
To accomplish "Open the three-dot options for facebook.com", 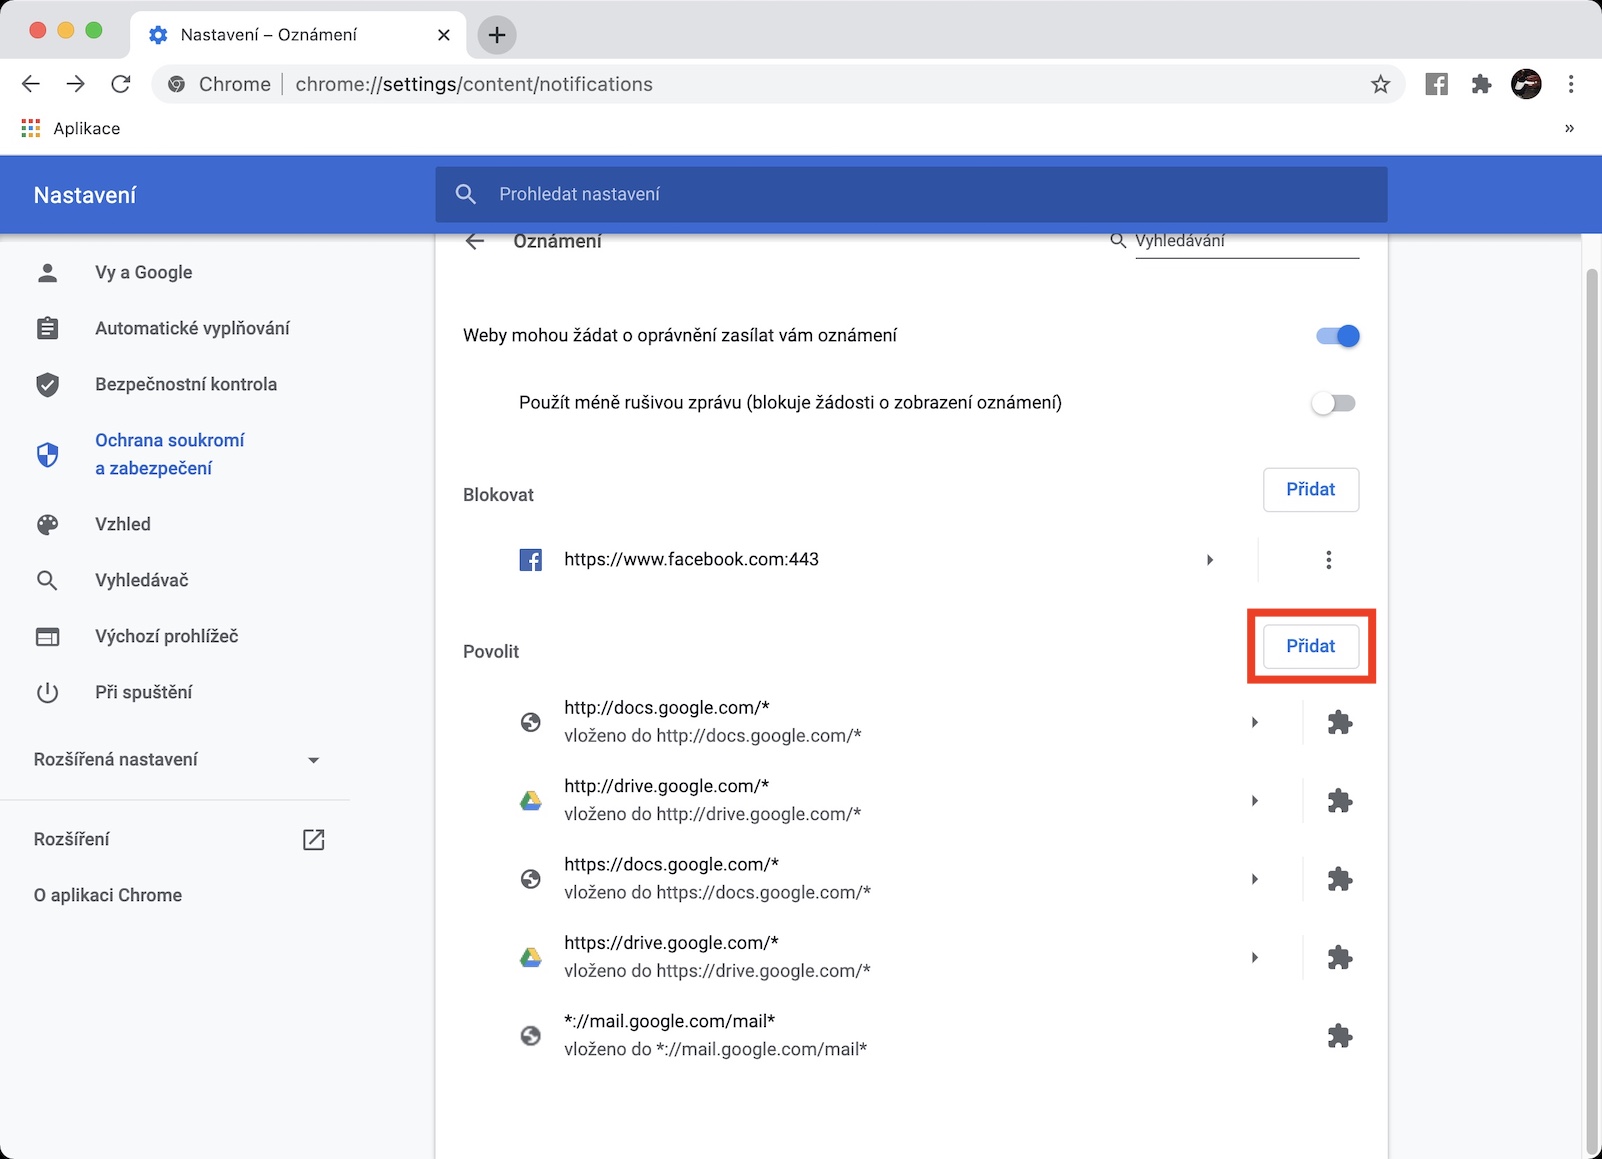I will point(1328,560).
